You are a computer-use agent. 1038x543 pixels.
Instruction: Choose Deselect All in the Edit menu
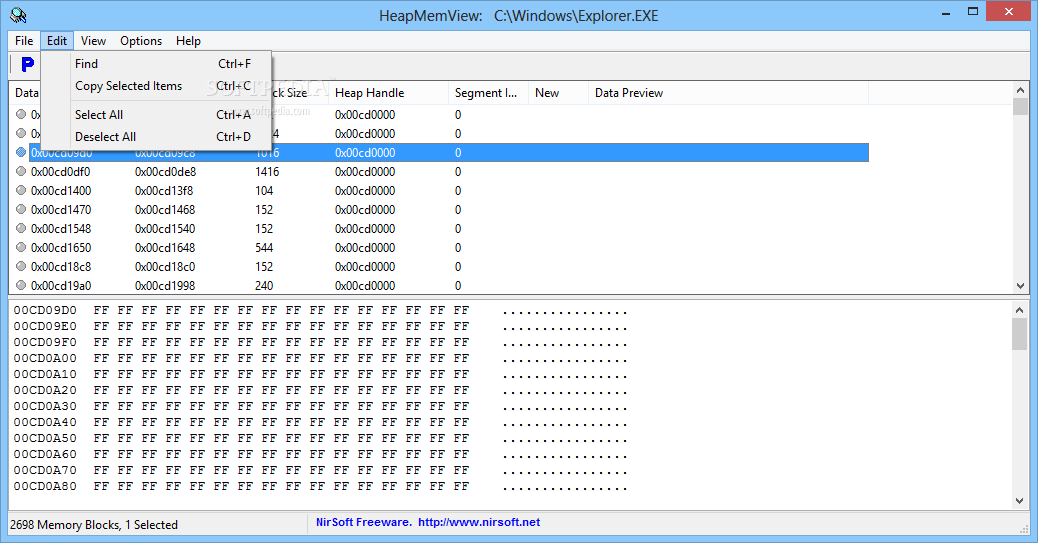[156, 136]
